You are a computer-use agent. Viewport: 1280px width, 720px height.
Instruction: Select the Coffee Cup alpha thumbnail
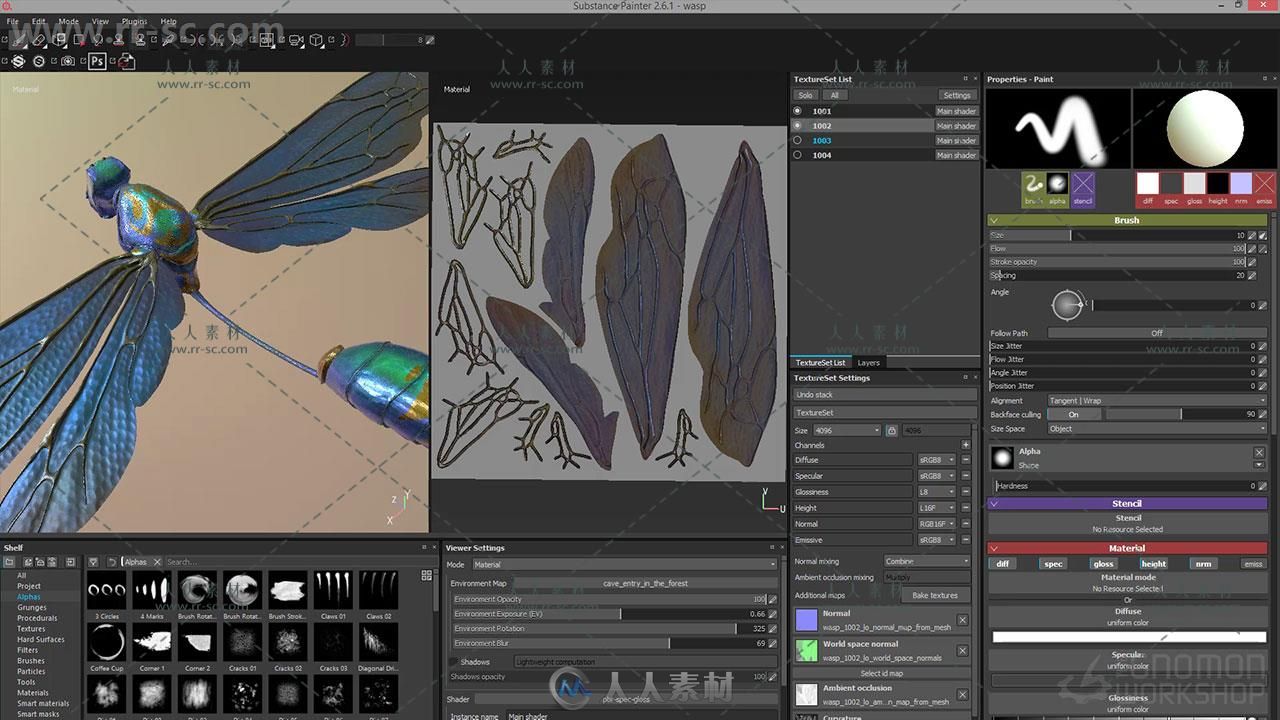click(106, 642)
